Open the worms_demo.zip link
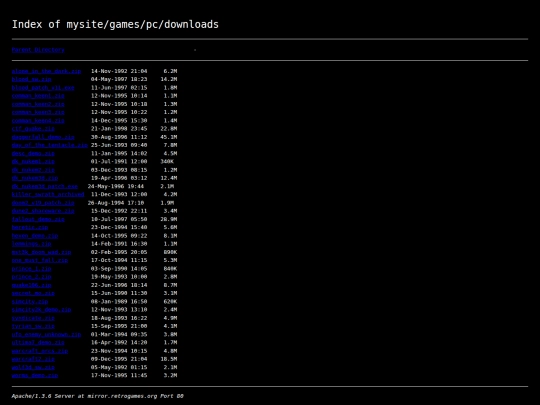Image resolution: width=540 pixels, height=405 pixels. (35, 376)
